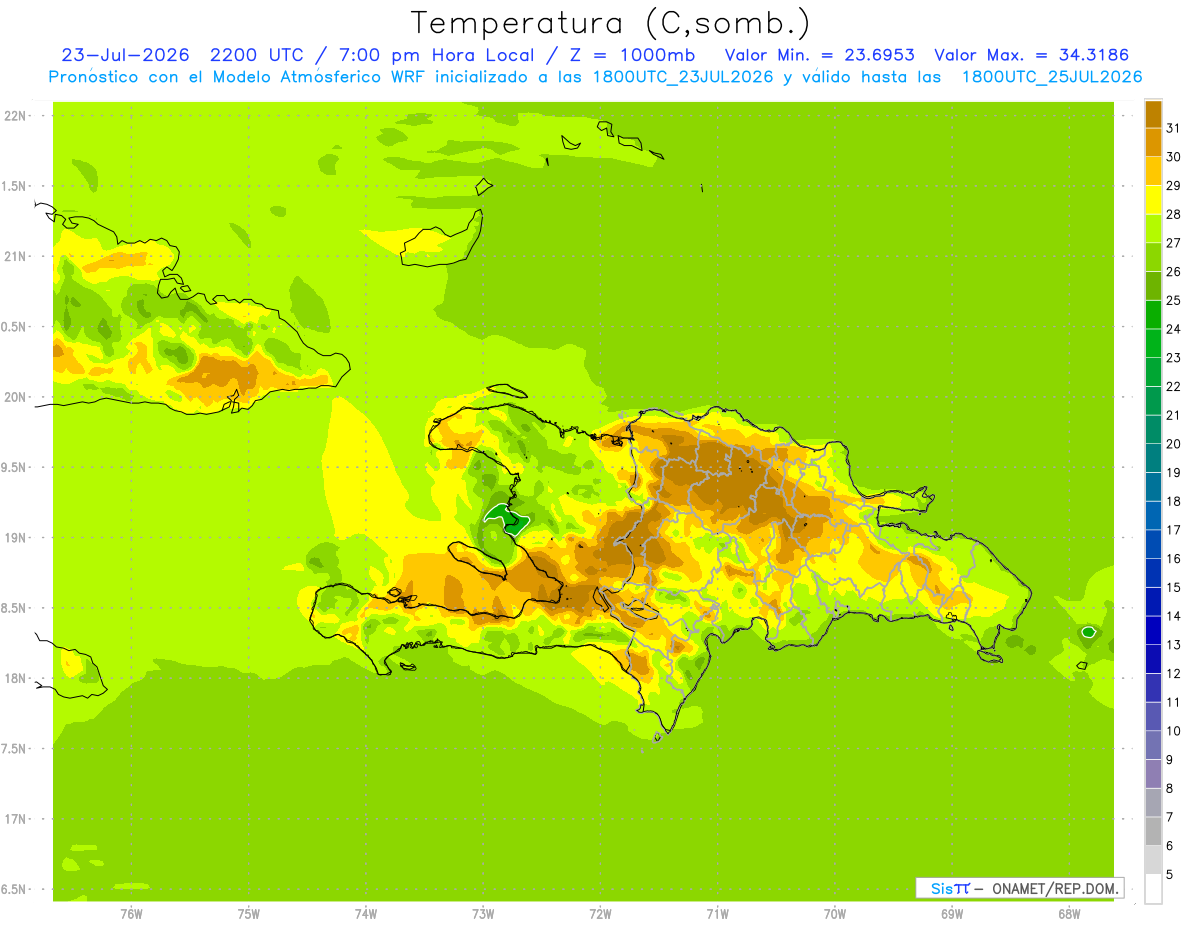Pick the legend band between 26 and 27

[x=1153, y=257]
